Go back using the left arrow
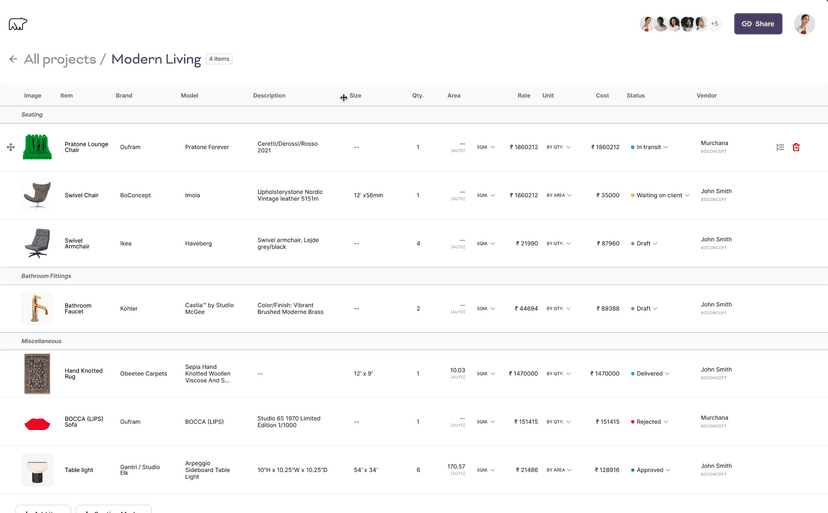This screenshot has width=828, height=513. point(13,59)
